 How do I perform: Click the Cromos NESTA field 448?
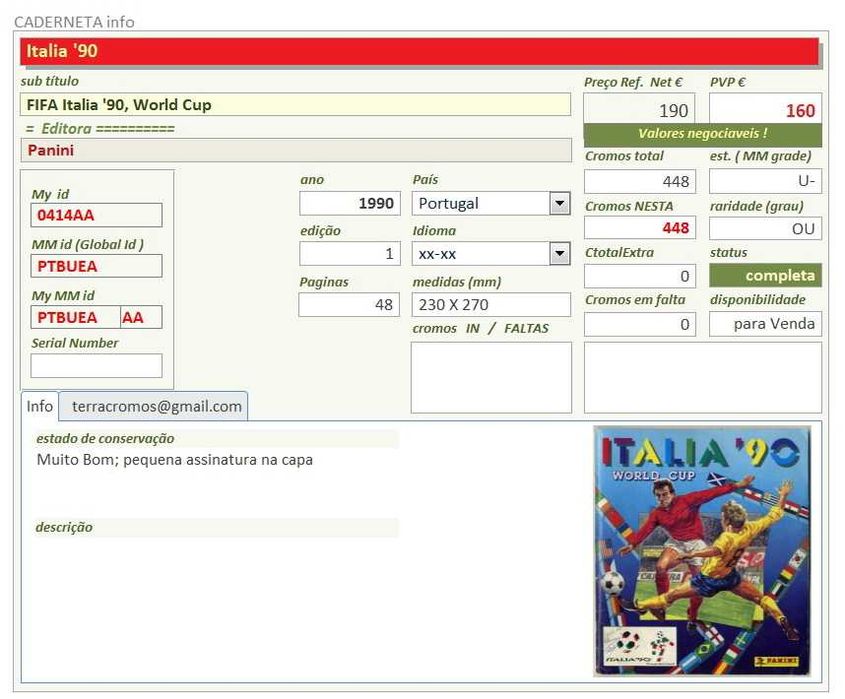click(x=640, y=228)
